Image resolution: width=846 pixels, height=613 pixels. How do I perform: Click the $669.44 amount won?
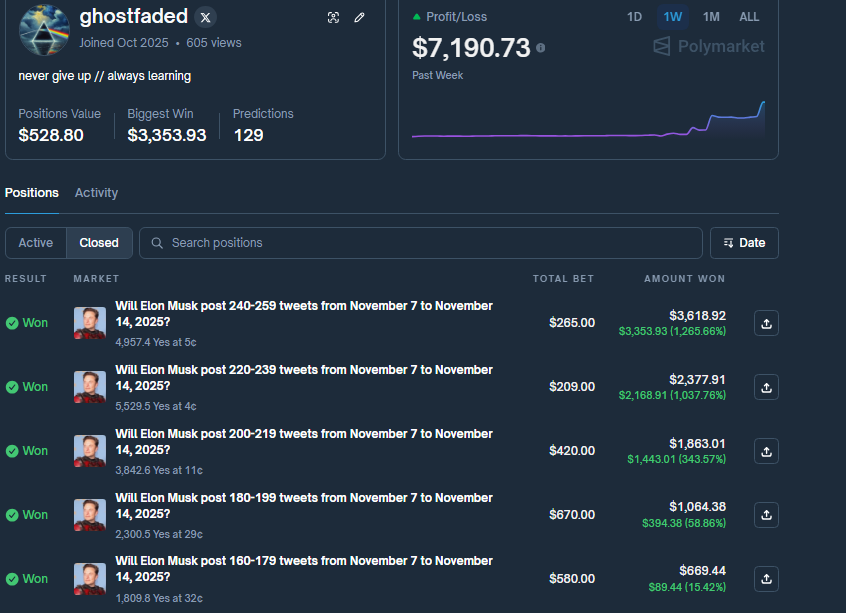[x=702, y=570]
